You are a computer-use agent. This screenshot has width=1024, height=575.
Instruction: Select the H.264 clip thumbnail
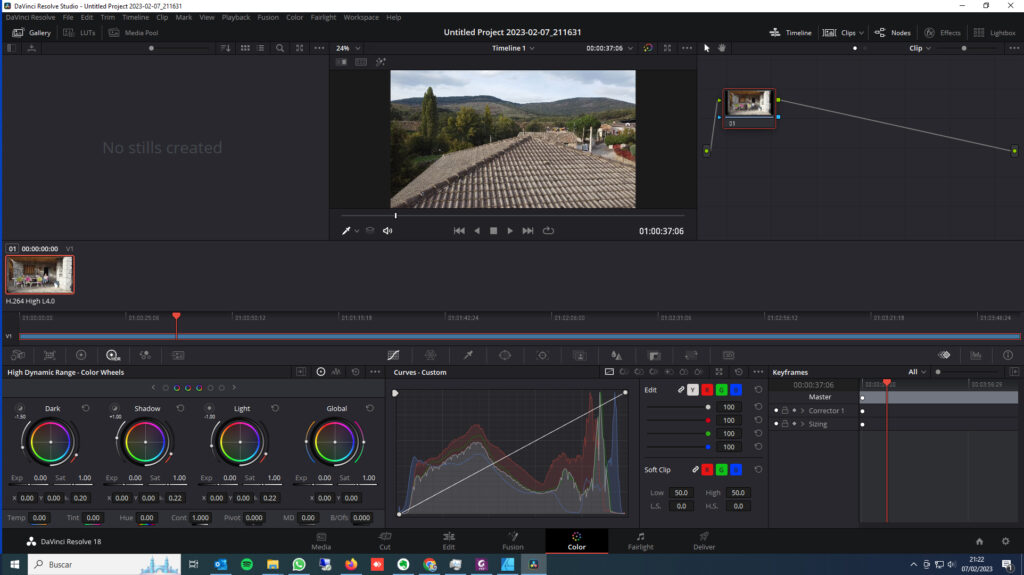click(x=40, y=274)
